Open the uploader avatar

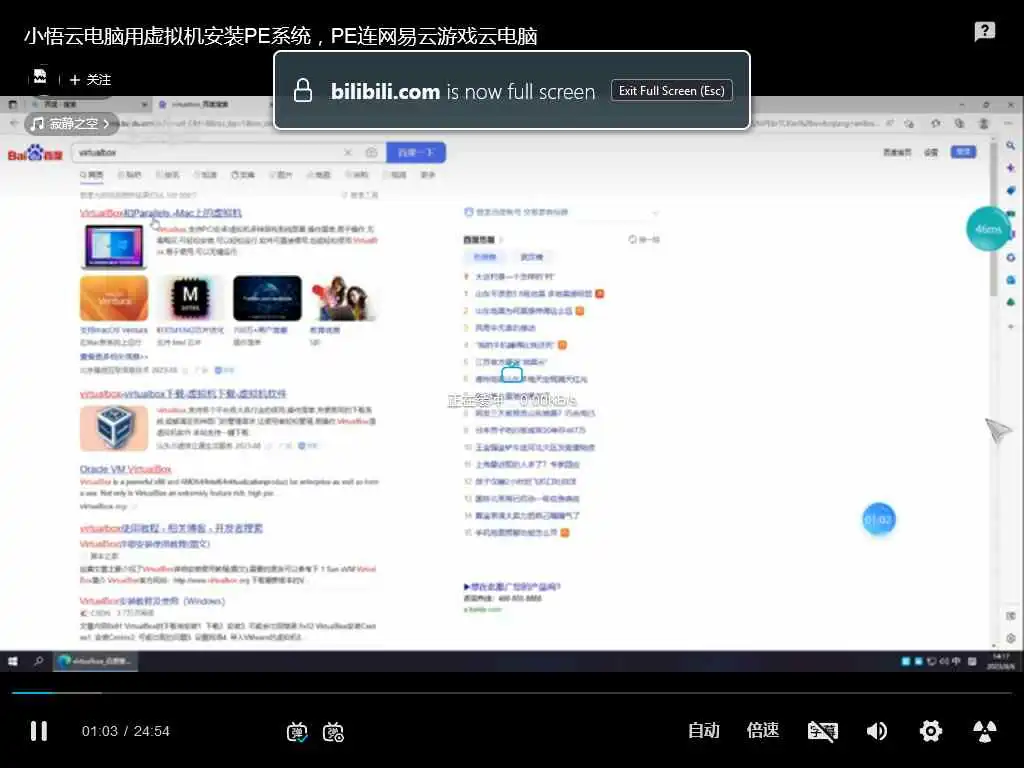[40, 77]
